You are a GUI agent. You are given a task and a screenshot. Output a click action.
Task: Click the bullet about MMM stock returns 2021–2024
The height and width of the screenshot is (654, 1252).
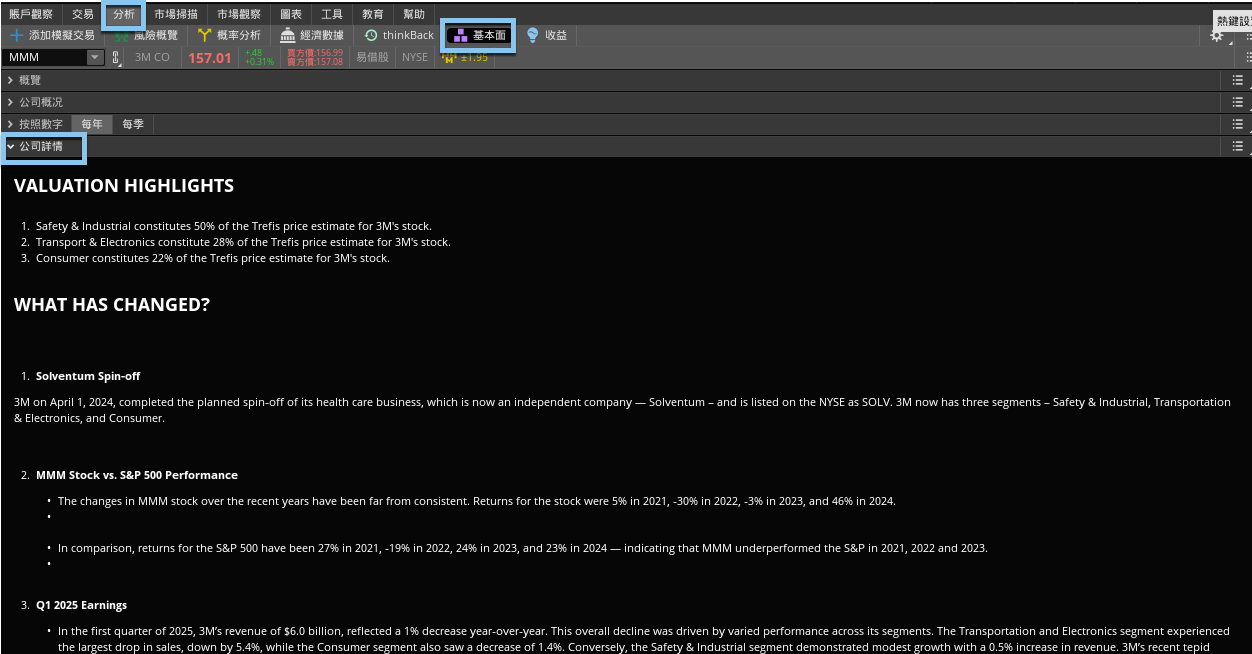[476, 501]
